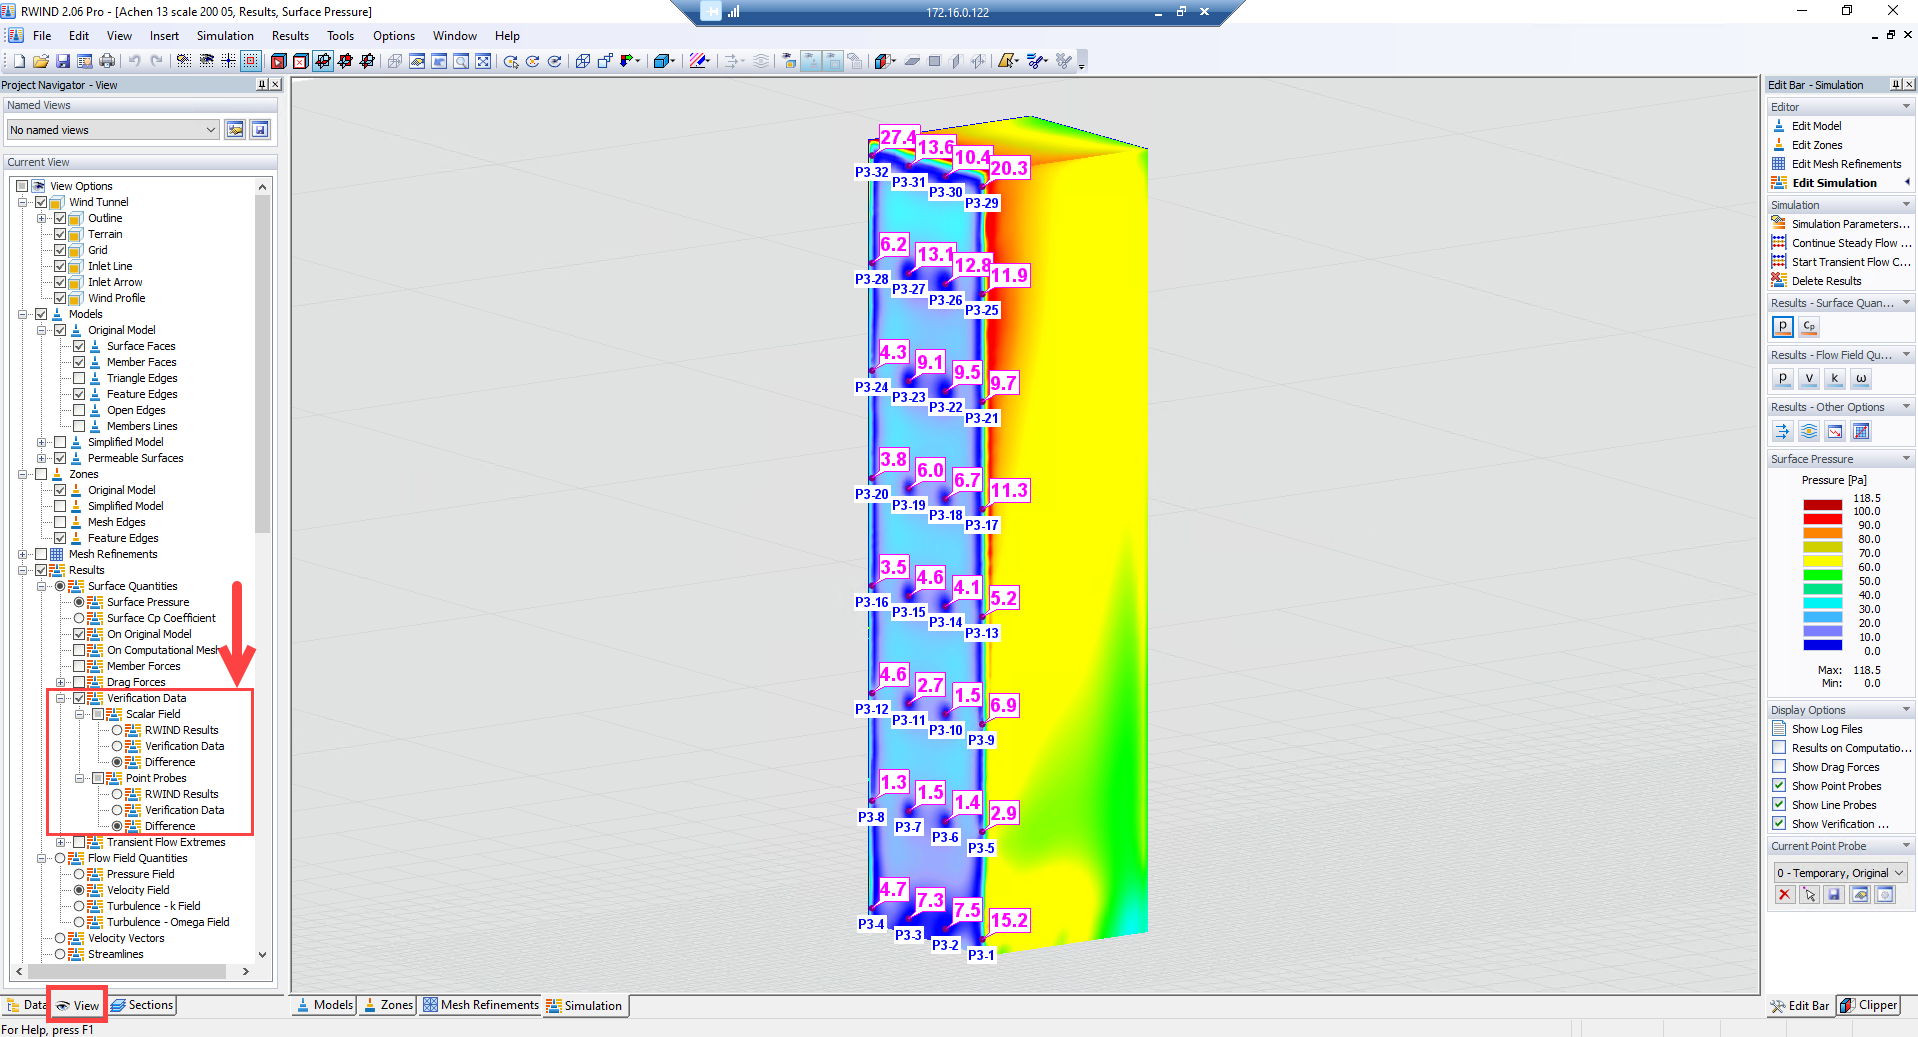Select surface pressure p result button
This screenshot has width=1918, height=1037.
click(x=1782, y=327)
